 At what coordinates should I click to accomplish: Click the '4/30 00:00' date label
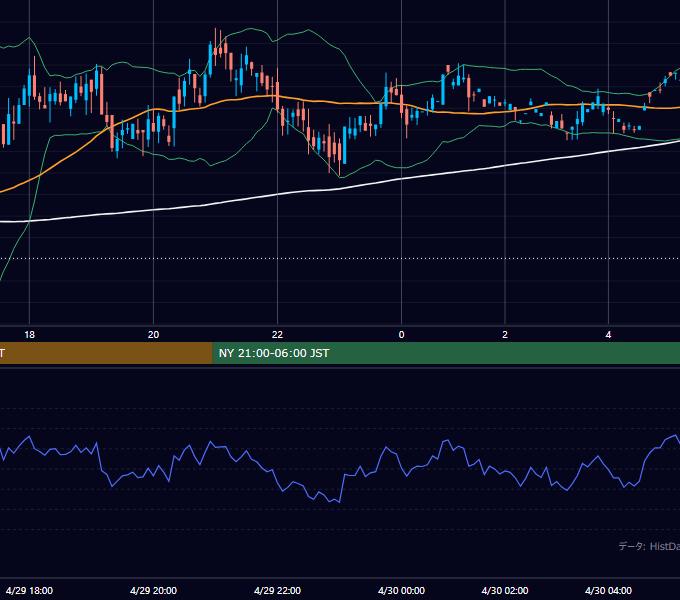402,590
